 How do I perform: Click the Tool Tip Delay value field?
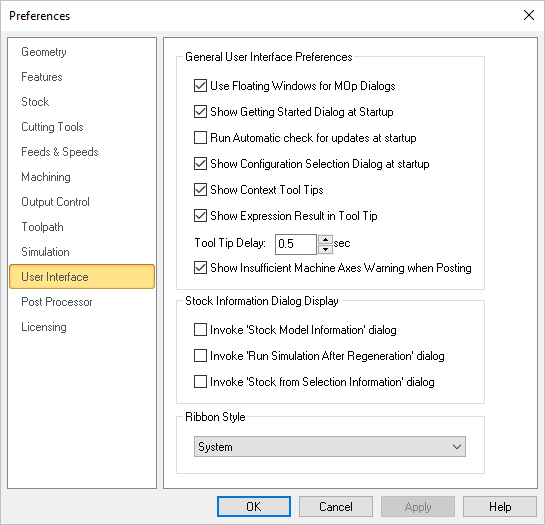[296, 244]
